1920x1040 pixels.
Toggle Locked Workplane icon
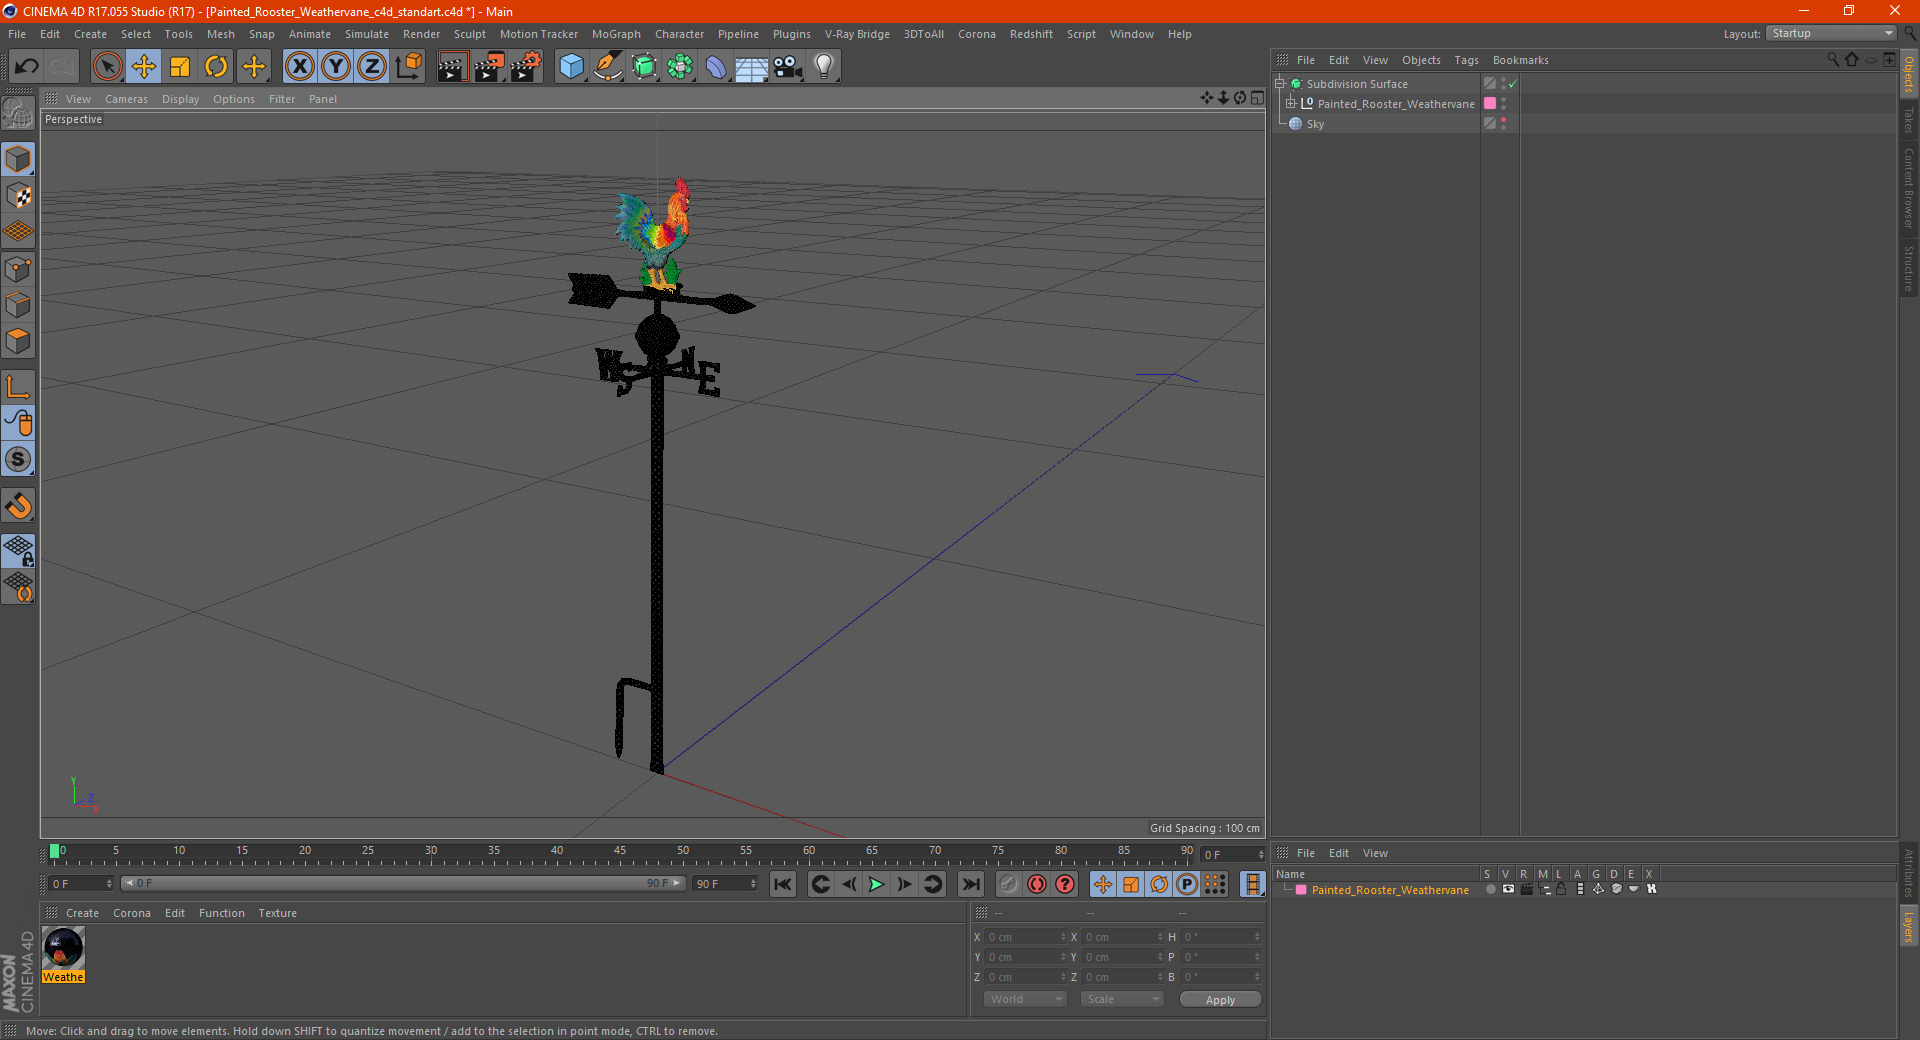coord(18,551)
